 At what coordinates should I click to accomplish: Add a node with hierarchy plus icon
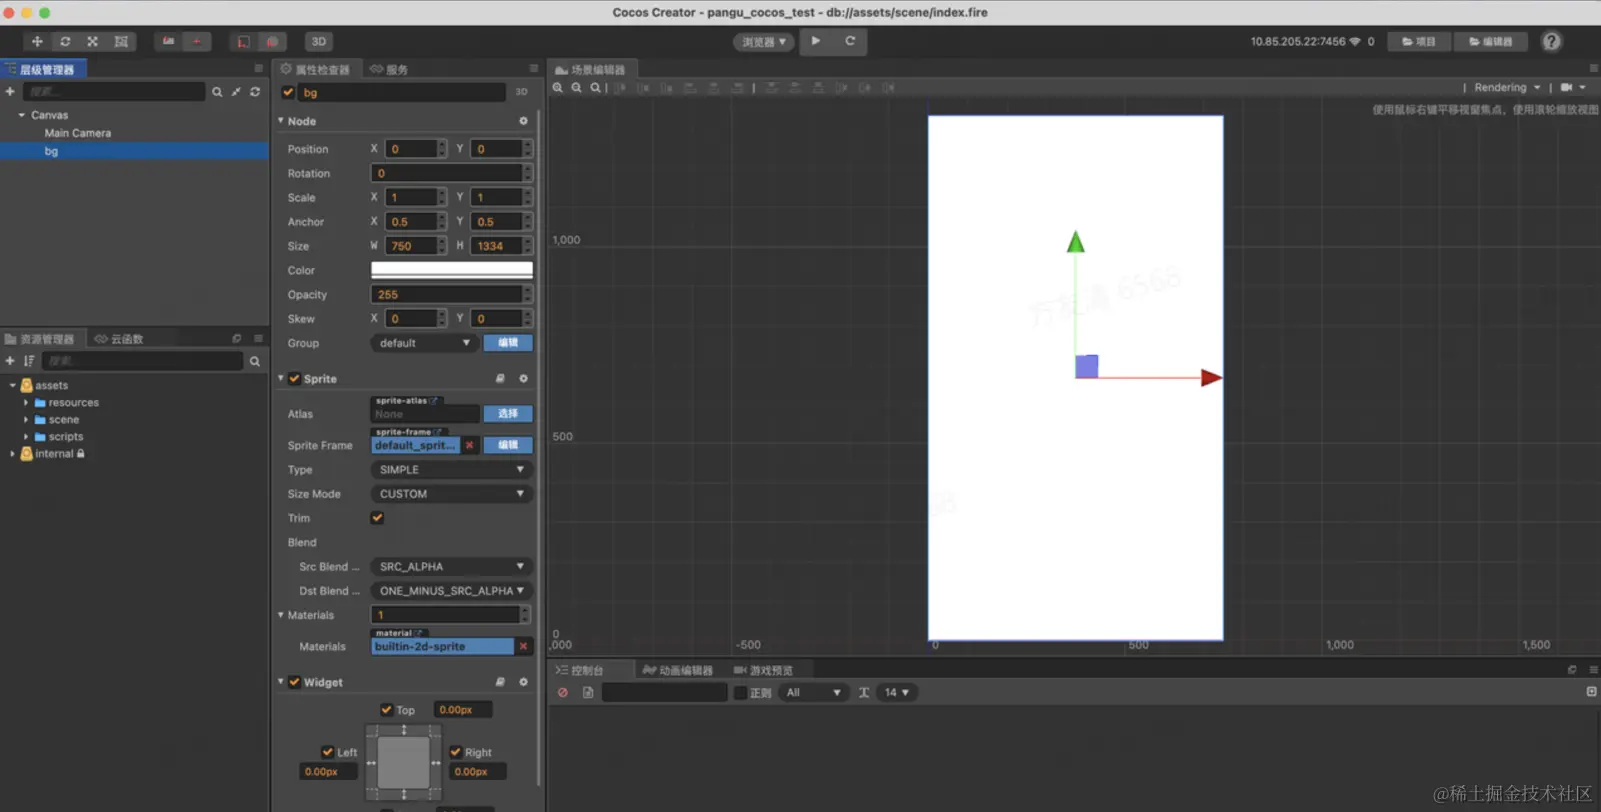[10, 91]
